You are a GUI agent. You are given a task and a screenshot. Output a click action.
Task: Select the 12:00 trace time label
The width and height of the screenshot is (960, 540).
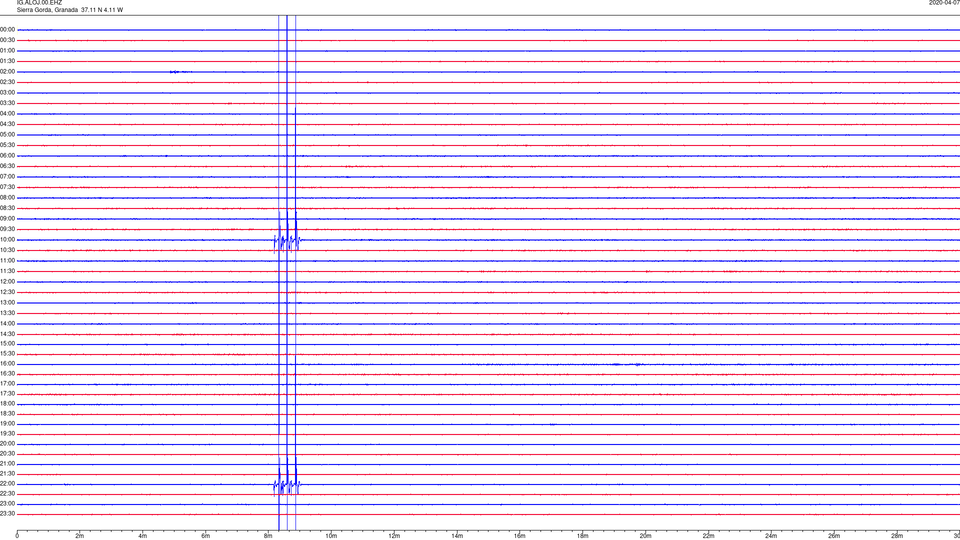(7, 282)
